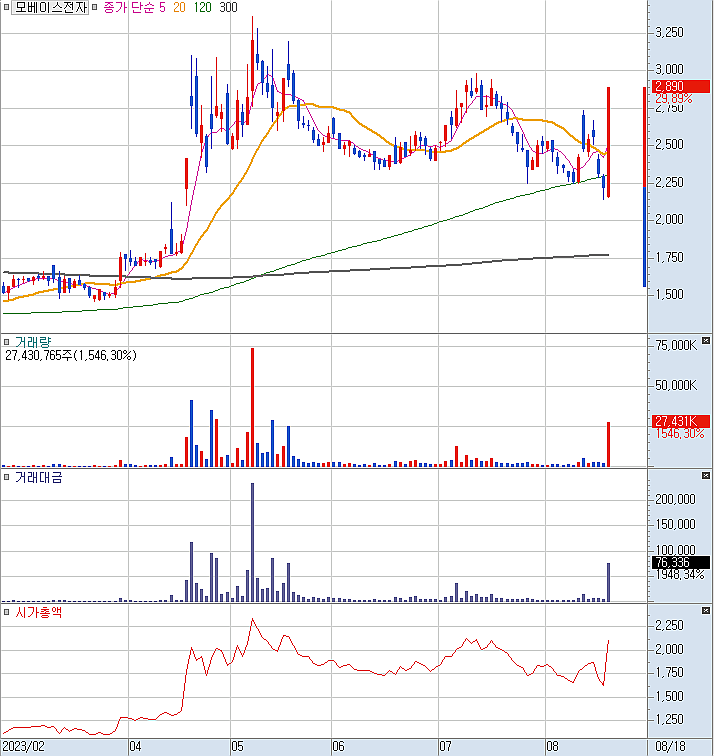Click the 3,000 price axis label
Viewport: 714px width, 756px height.
pyautogui.click(x=669, y=69)
